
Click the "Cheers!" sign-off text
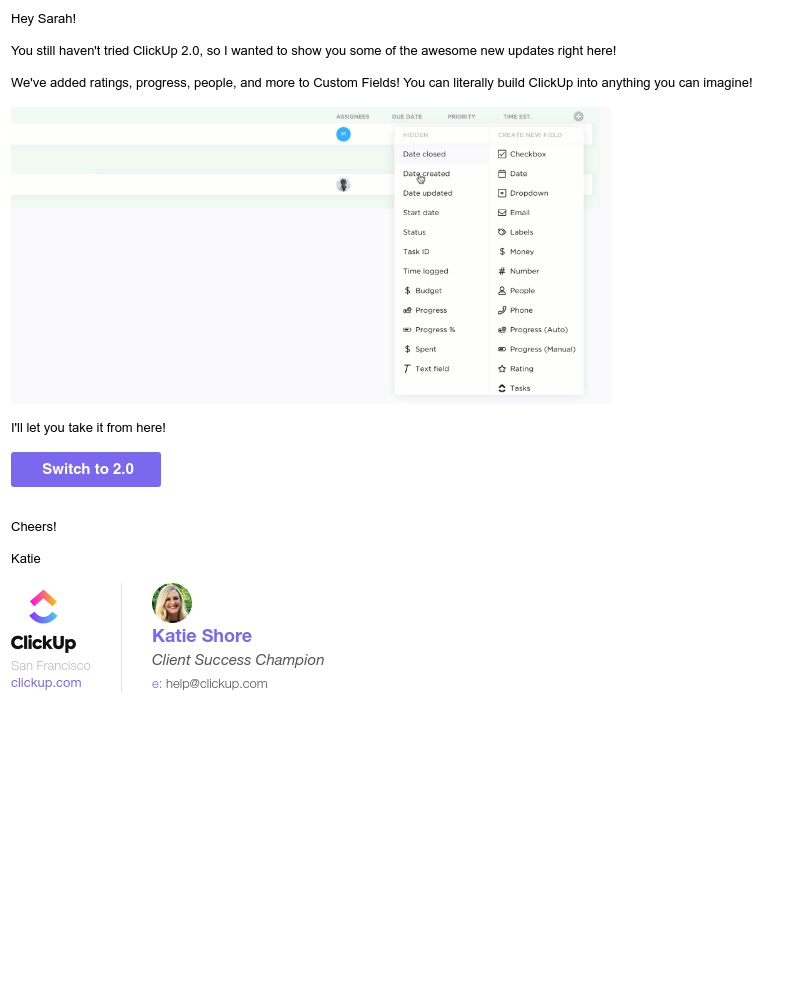(x=34, y=527)
